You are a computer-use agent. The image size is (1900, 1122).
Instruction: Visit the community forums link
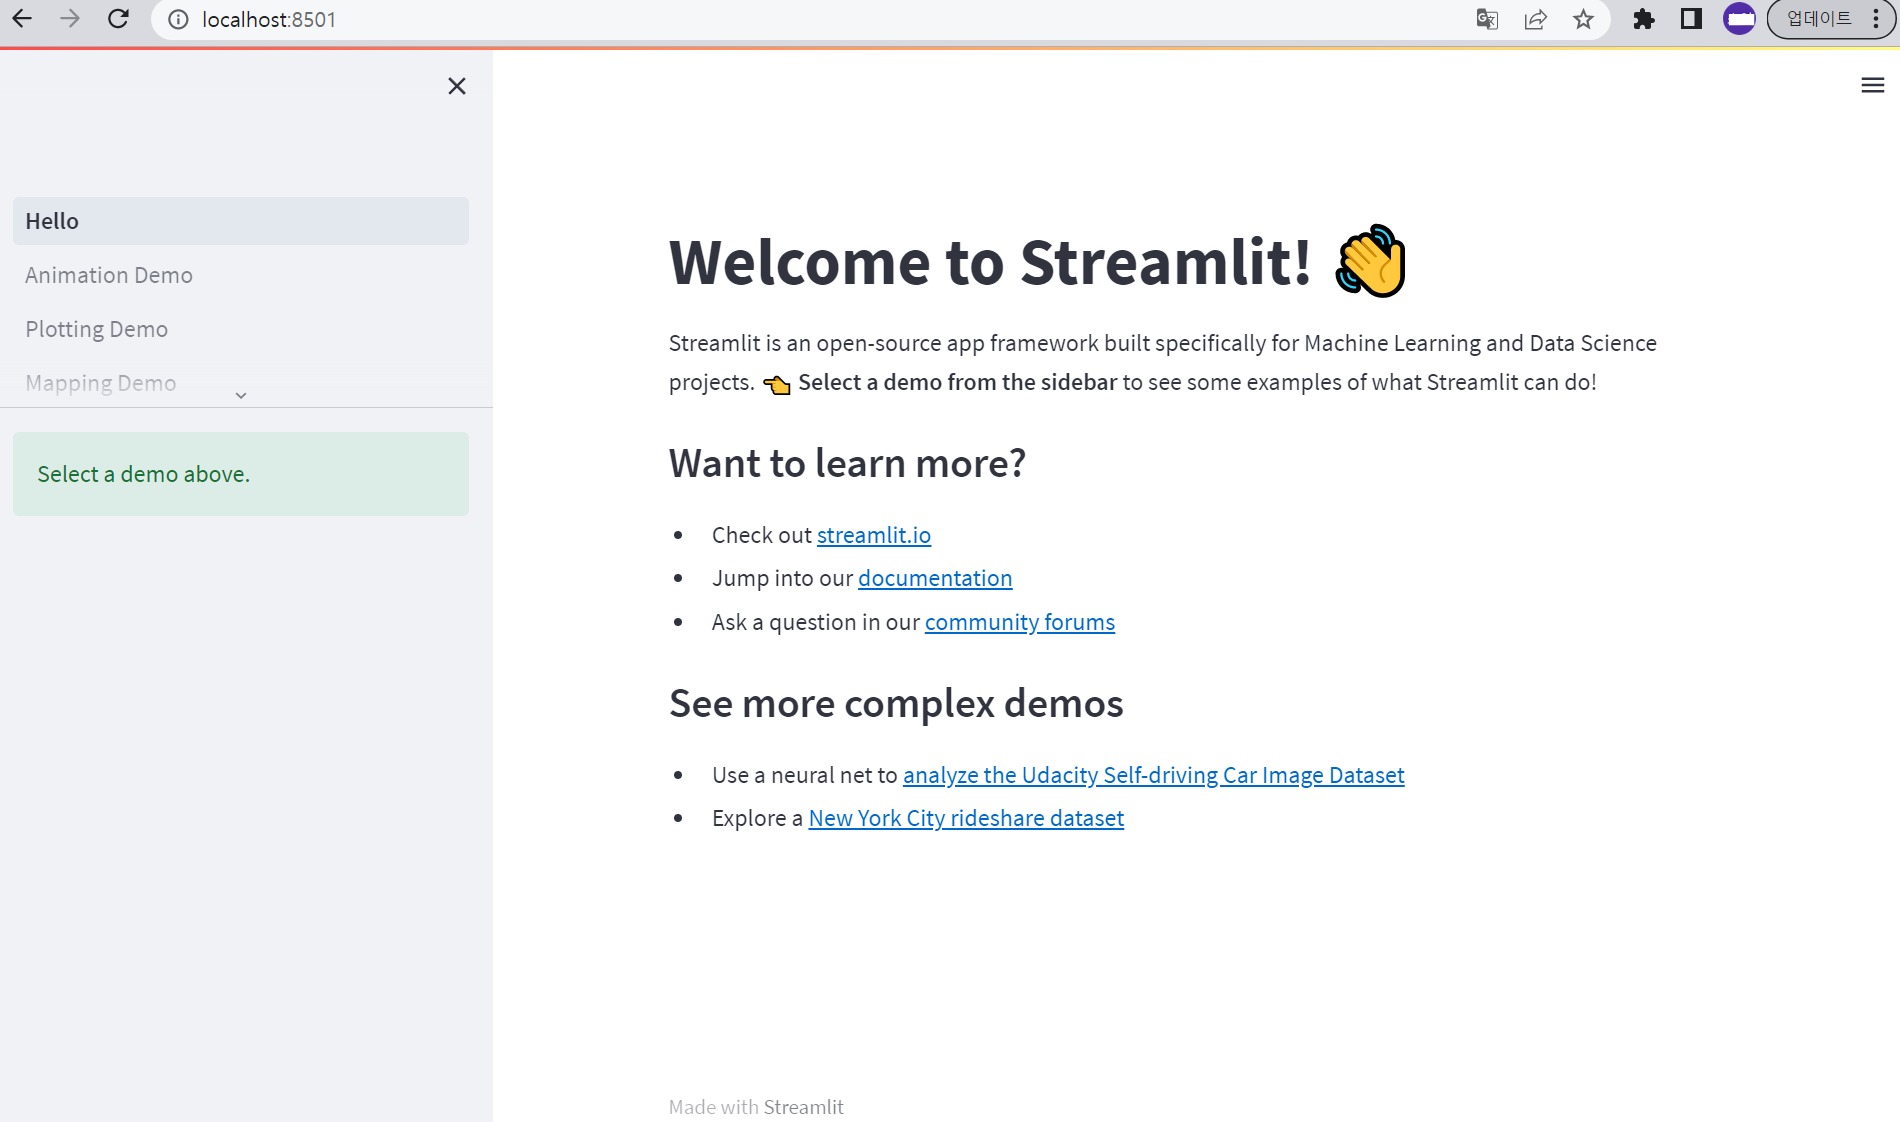pyautogui.click(x=1020, y=622)
